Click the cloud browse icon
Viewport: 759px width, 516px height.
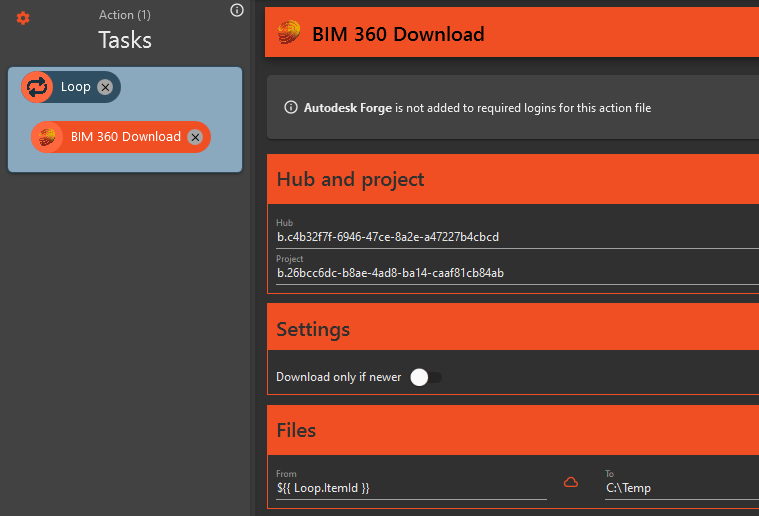click(x=571, y=483)
